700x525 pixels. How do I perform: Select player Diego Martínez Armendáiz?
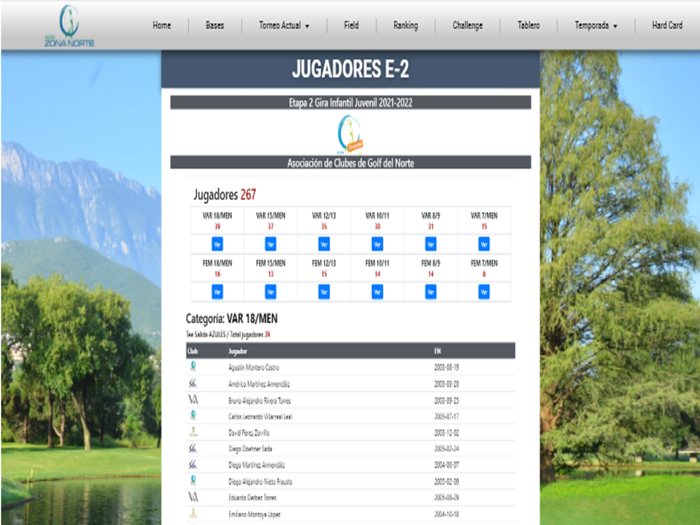tap(257, 465)
